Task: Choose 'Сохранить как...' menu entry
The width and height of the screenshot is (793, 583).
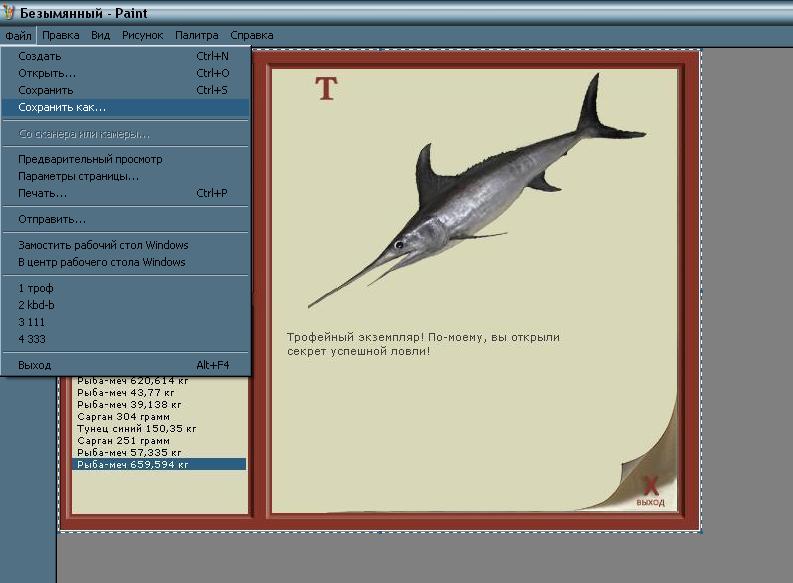Action: pyautogui.click(x=125, y=107)
